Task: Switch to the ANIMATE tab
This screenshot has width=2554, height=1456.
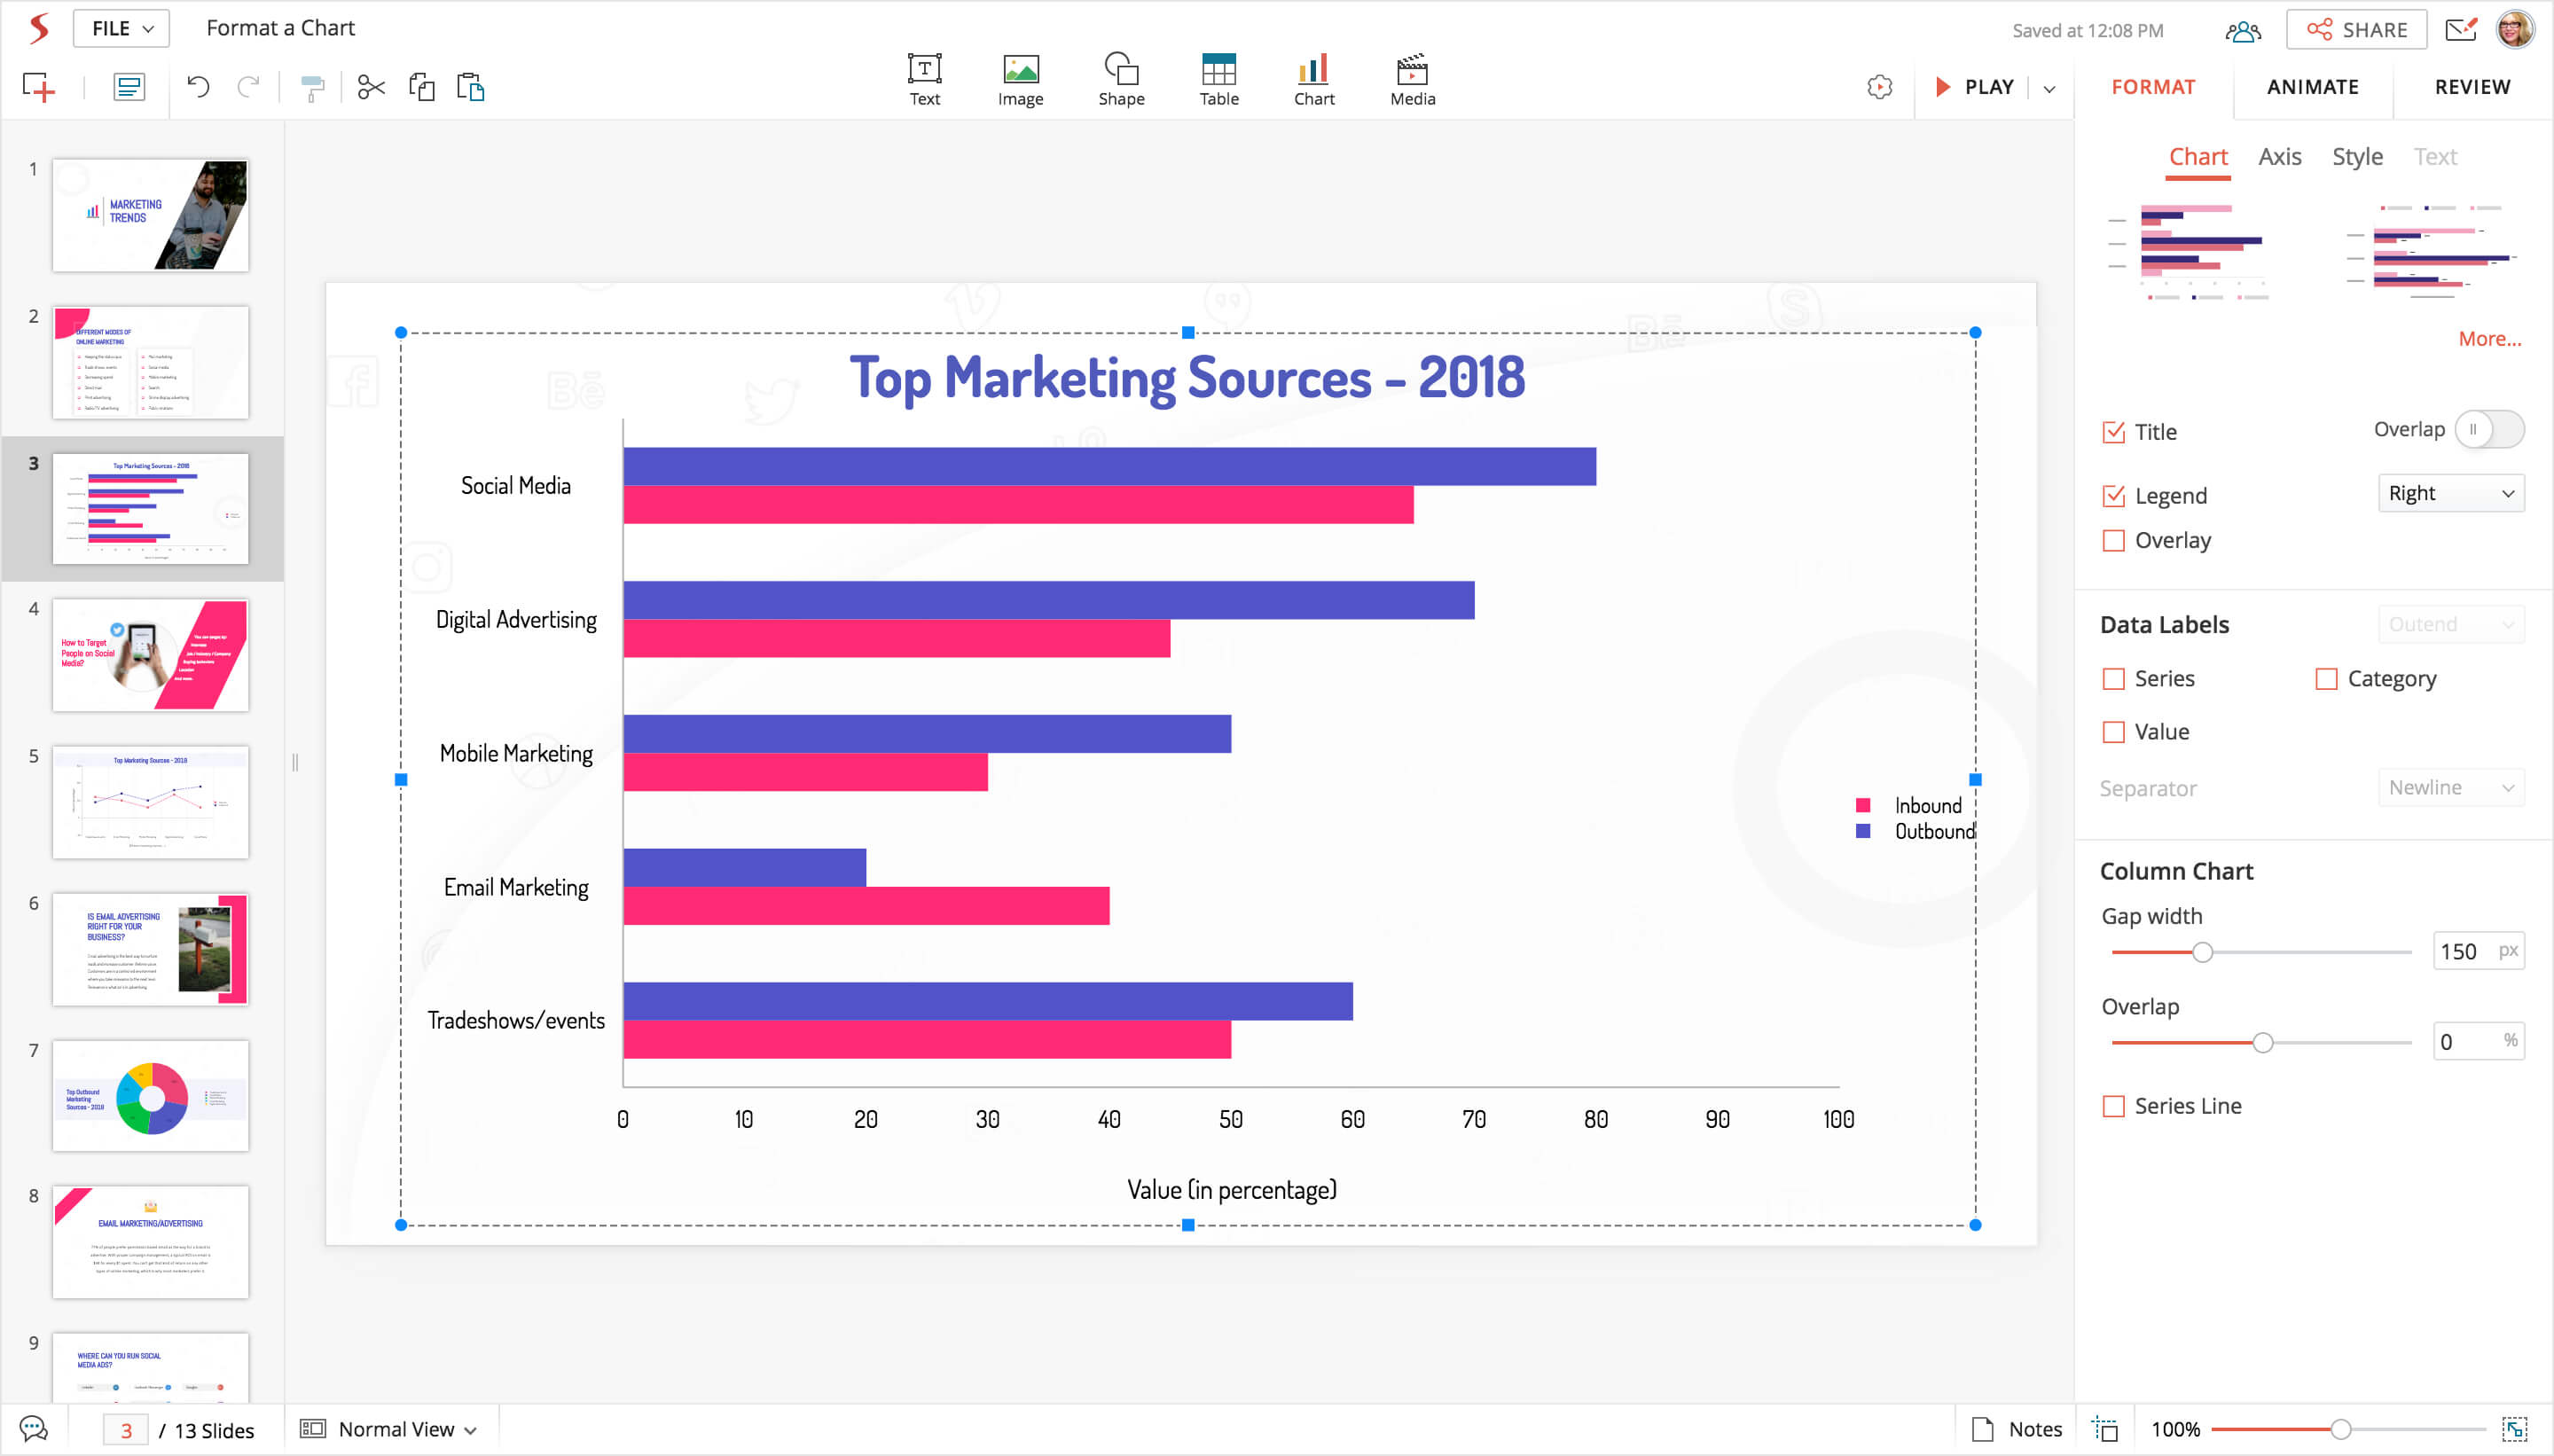Action: tap(2311, 87)
